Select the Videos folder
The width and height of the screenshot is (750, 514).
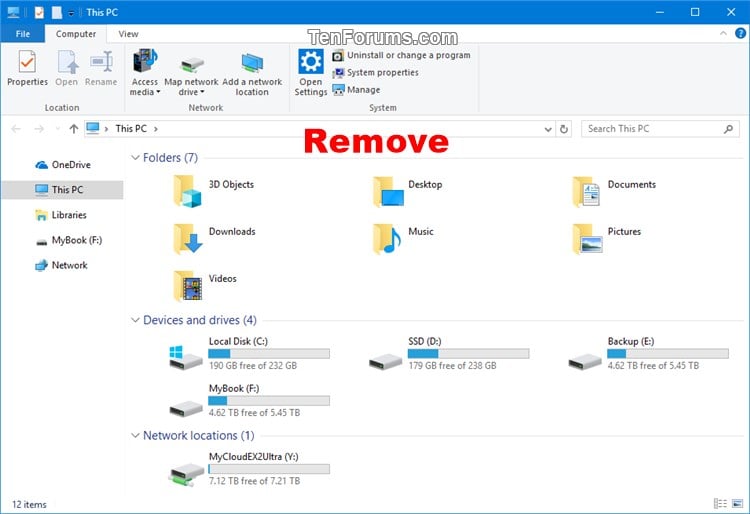coord(205,285)
